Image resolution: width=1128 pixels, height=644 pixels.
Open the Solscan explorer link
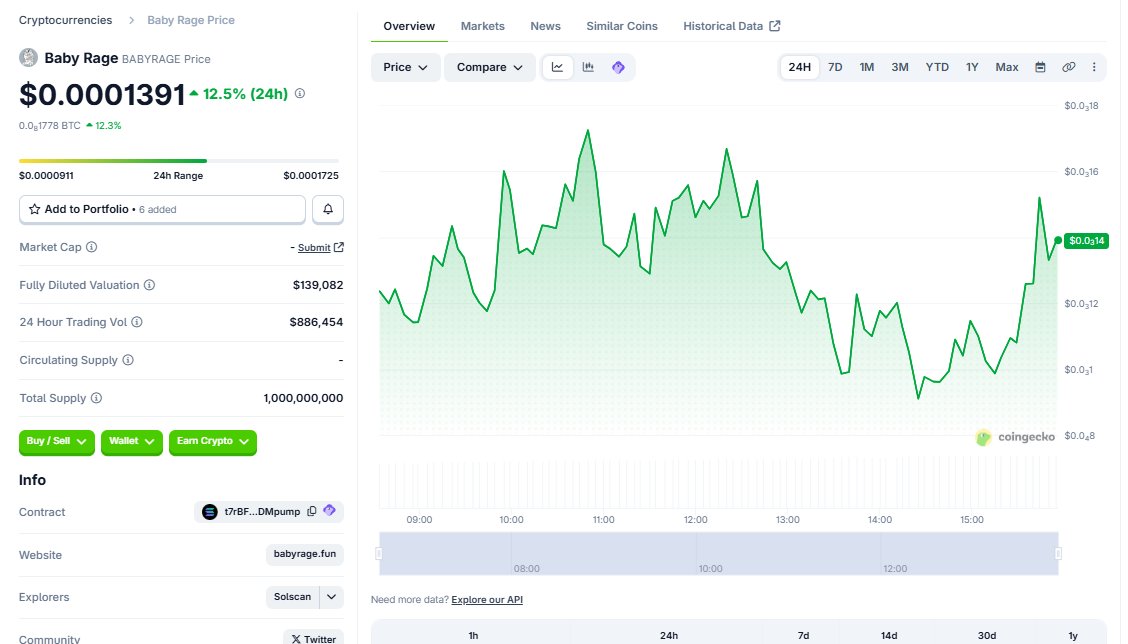click(x=292, y=597)
